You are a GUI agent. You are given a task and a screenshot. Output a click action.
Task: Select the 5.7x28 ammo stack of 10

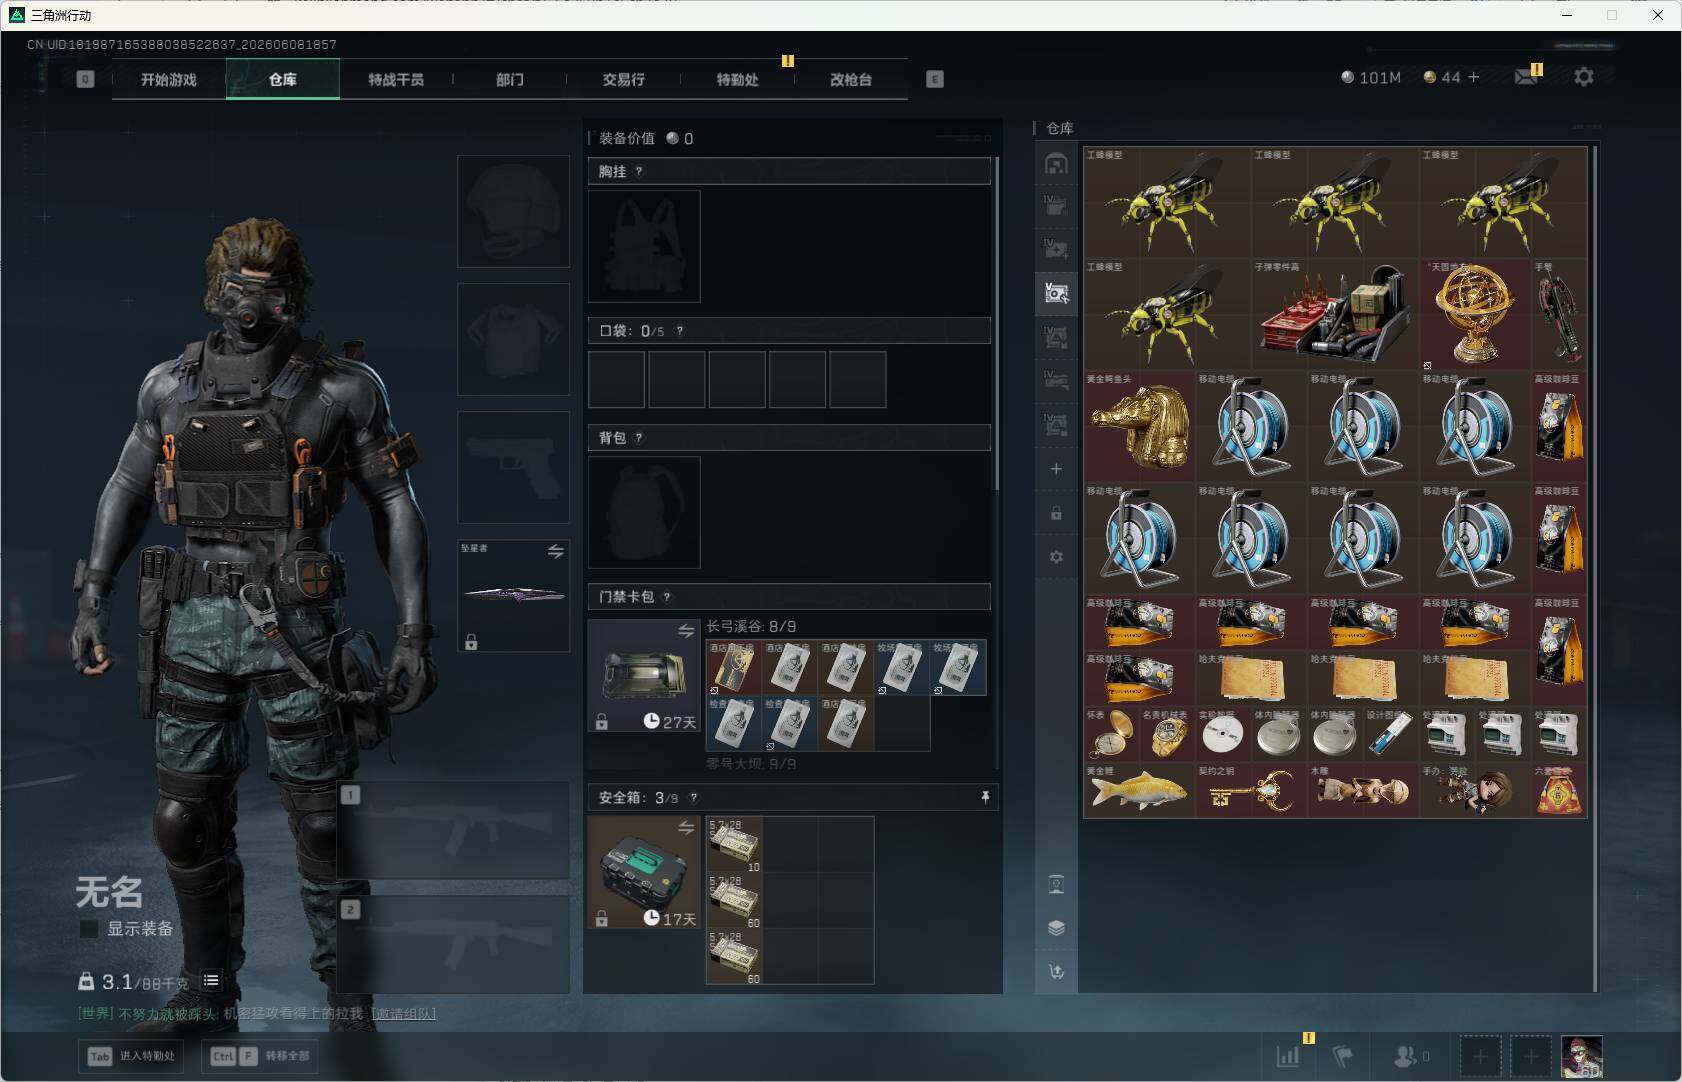734,845
